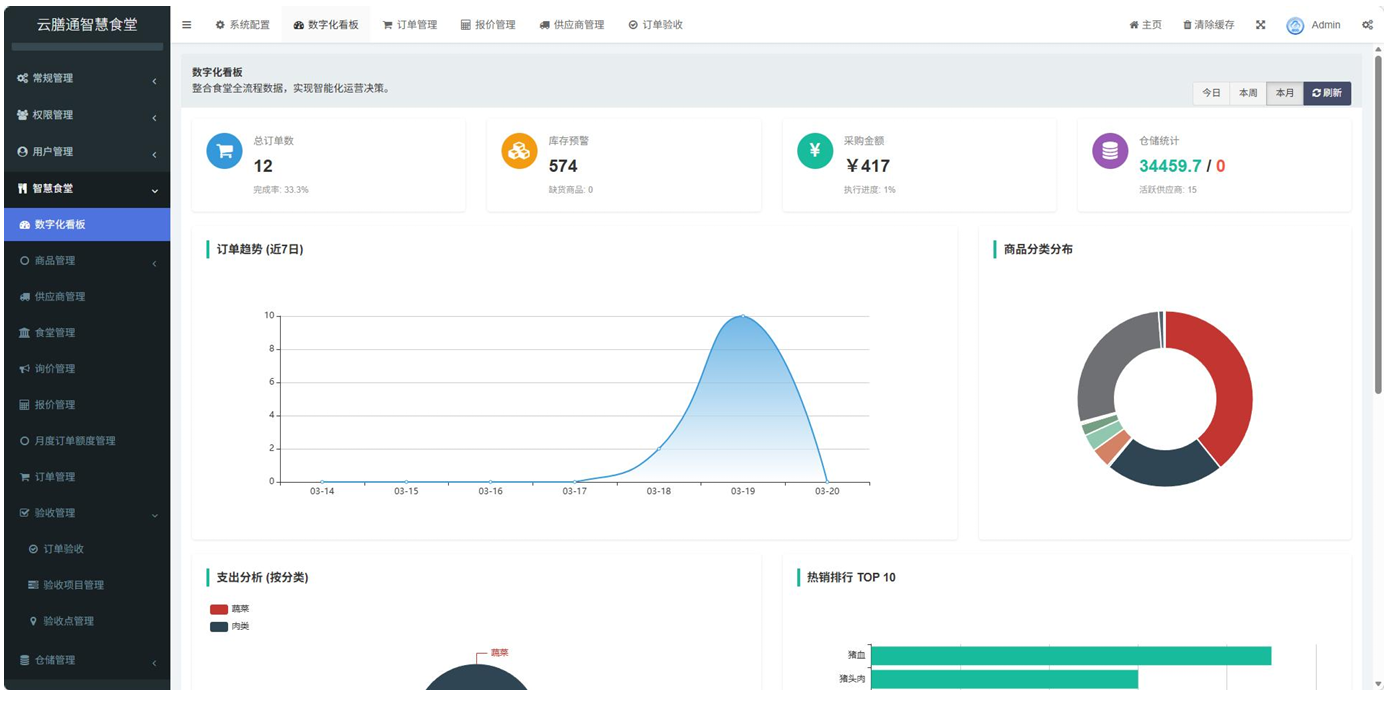Viewport: 1400px width, 718px height.
Task: Click the Admin user avatar
Action: [x=1295, y=25]
